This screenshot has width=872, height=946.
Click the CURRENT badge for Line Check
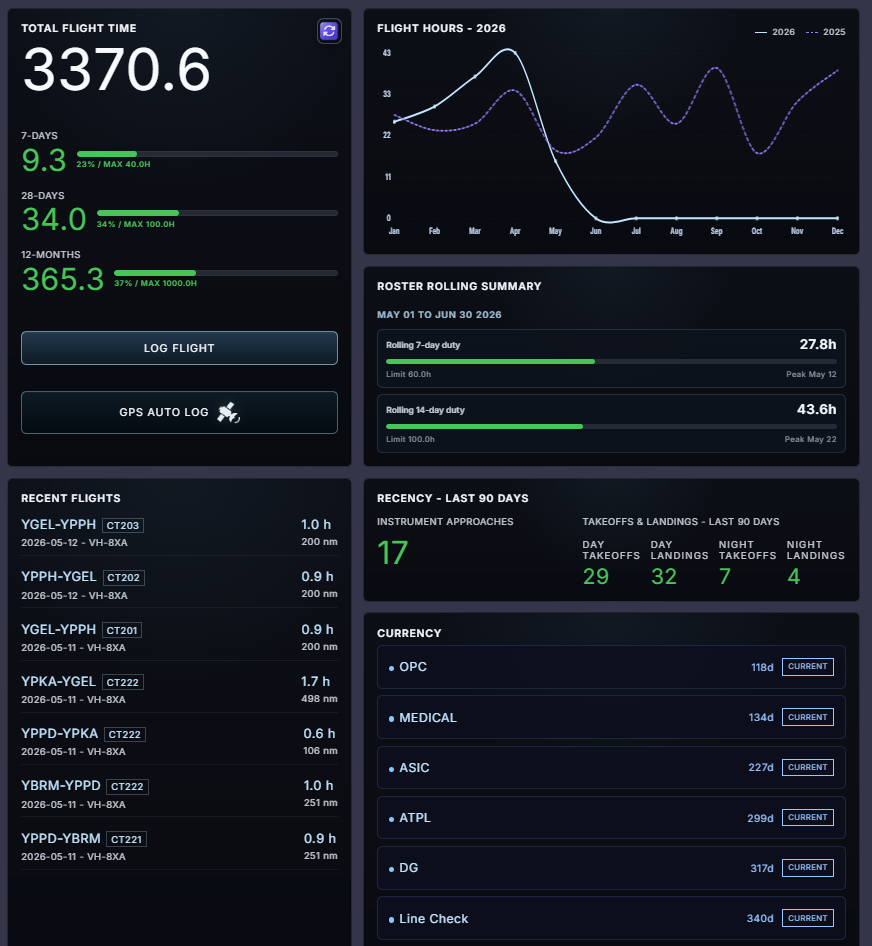click(x=807, y=918)
